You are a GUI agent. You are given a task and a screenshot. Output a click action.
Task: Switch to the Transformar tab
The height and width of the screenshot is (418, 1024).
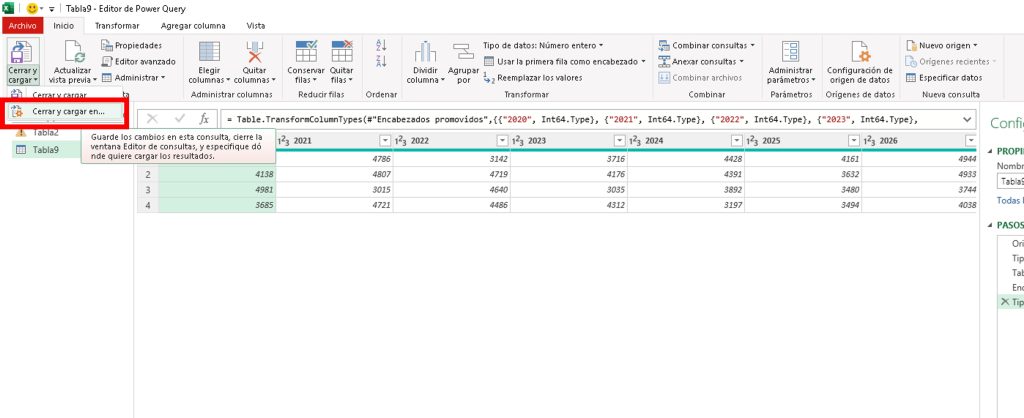[117, 26]
